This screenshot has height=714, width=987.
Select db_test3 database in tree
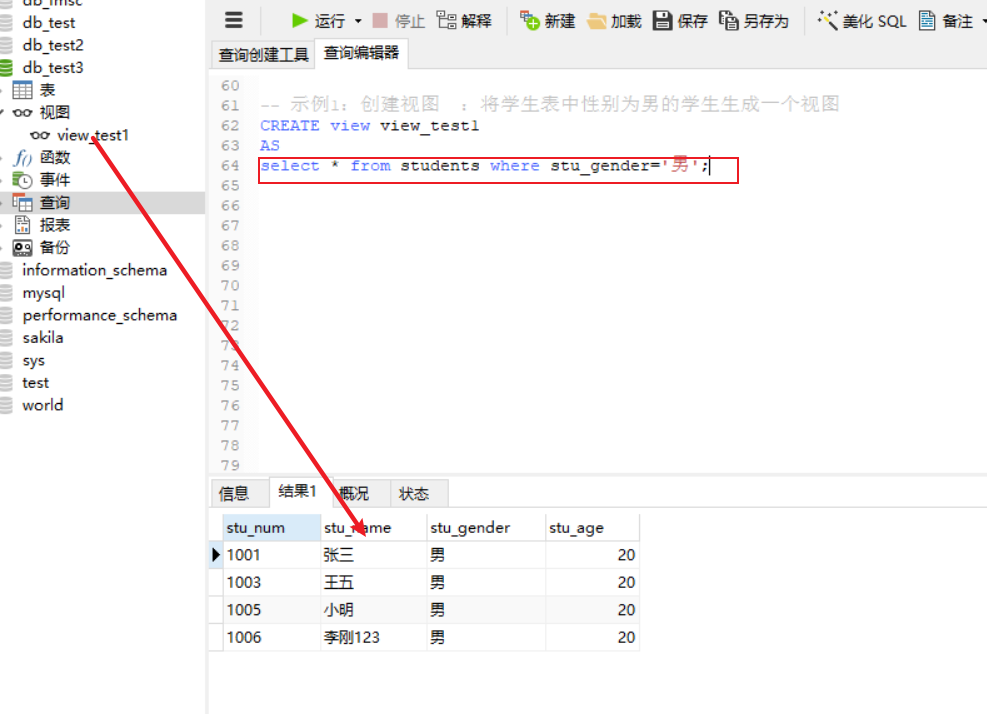point(53,67)
